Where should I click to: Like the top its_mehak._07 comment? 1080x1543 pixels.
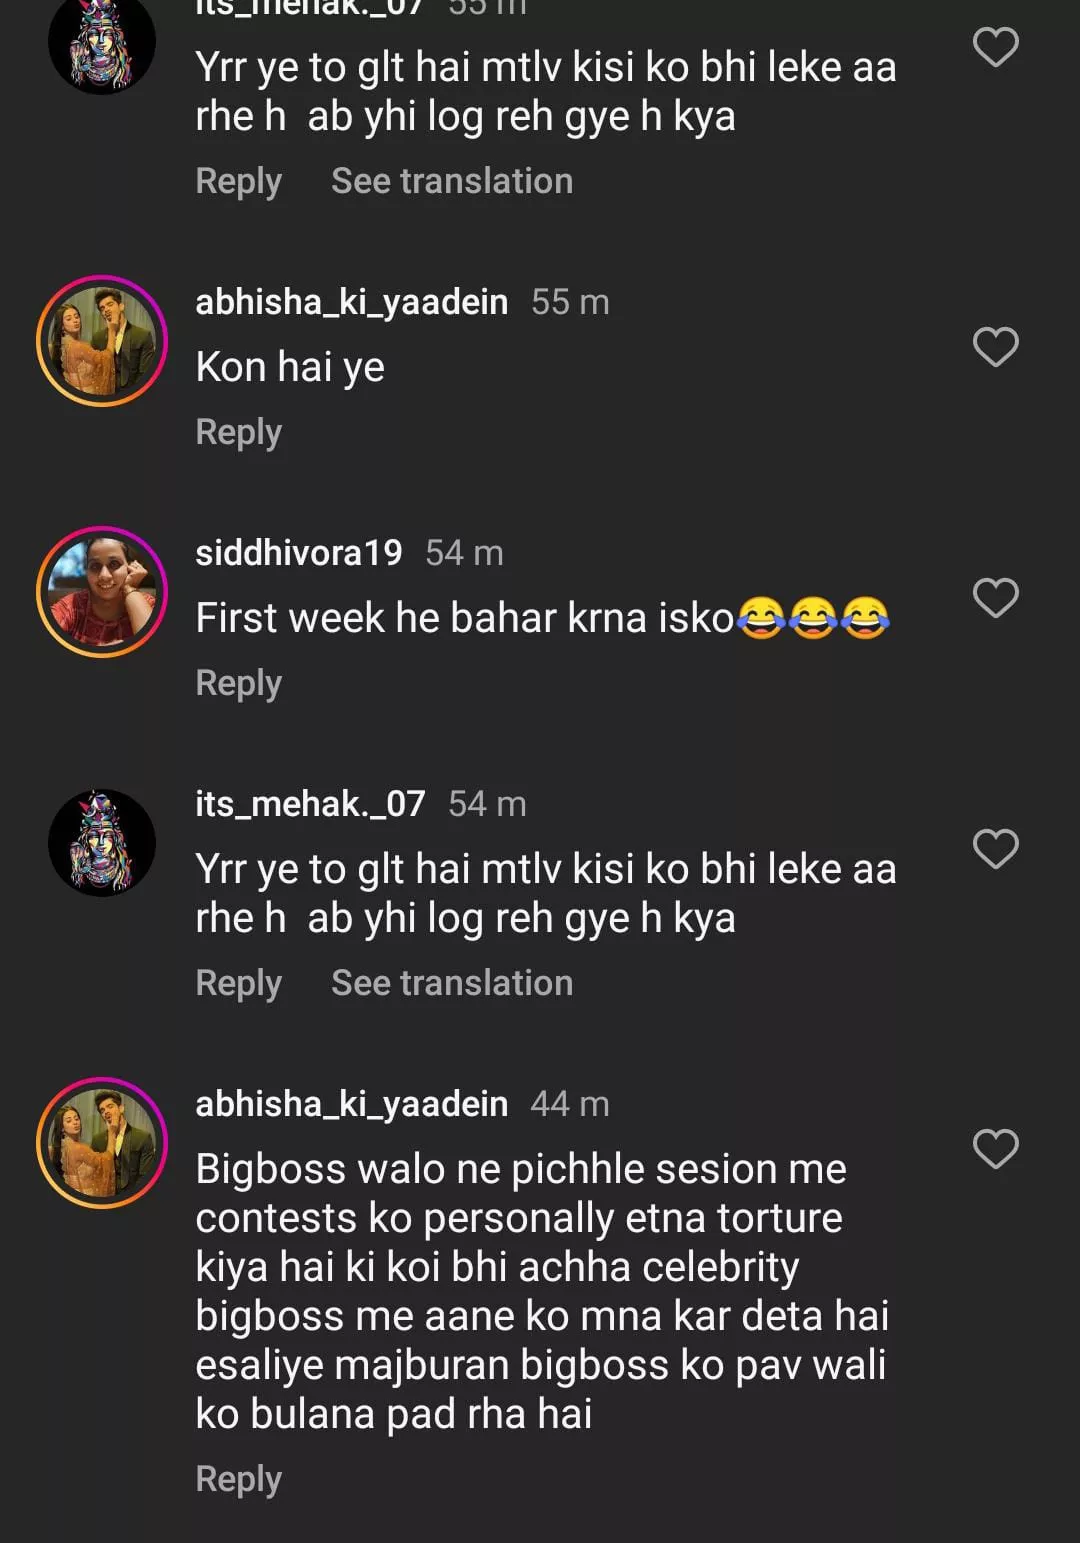click(x=995, y=47)
